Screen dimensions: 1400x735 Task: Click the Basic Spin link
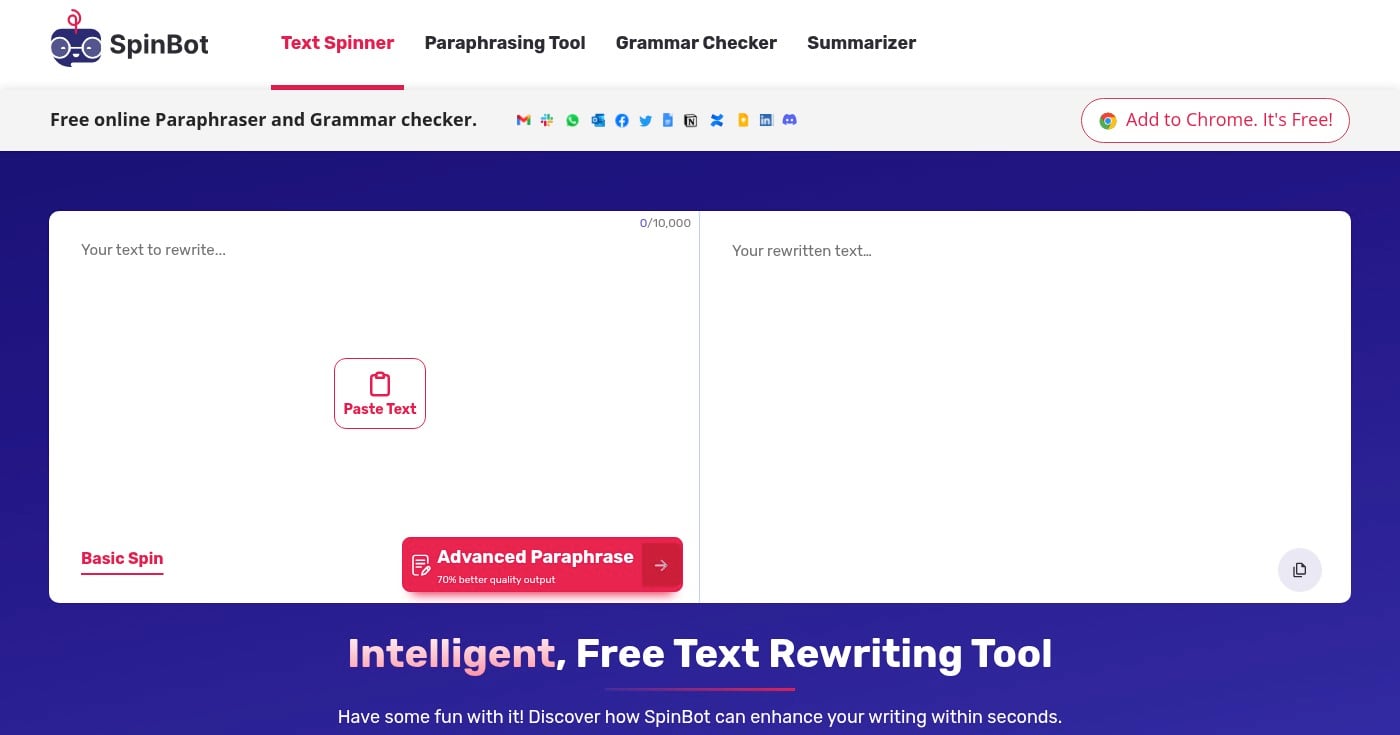coord(122,559)
